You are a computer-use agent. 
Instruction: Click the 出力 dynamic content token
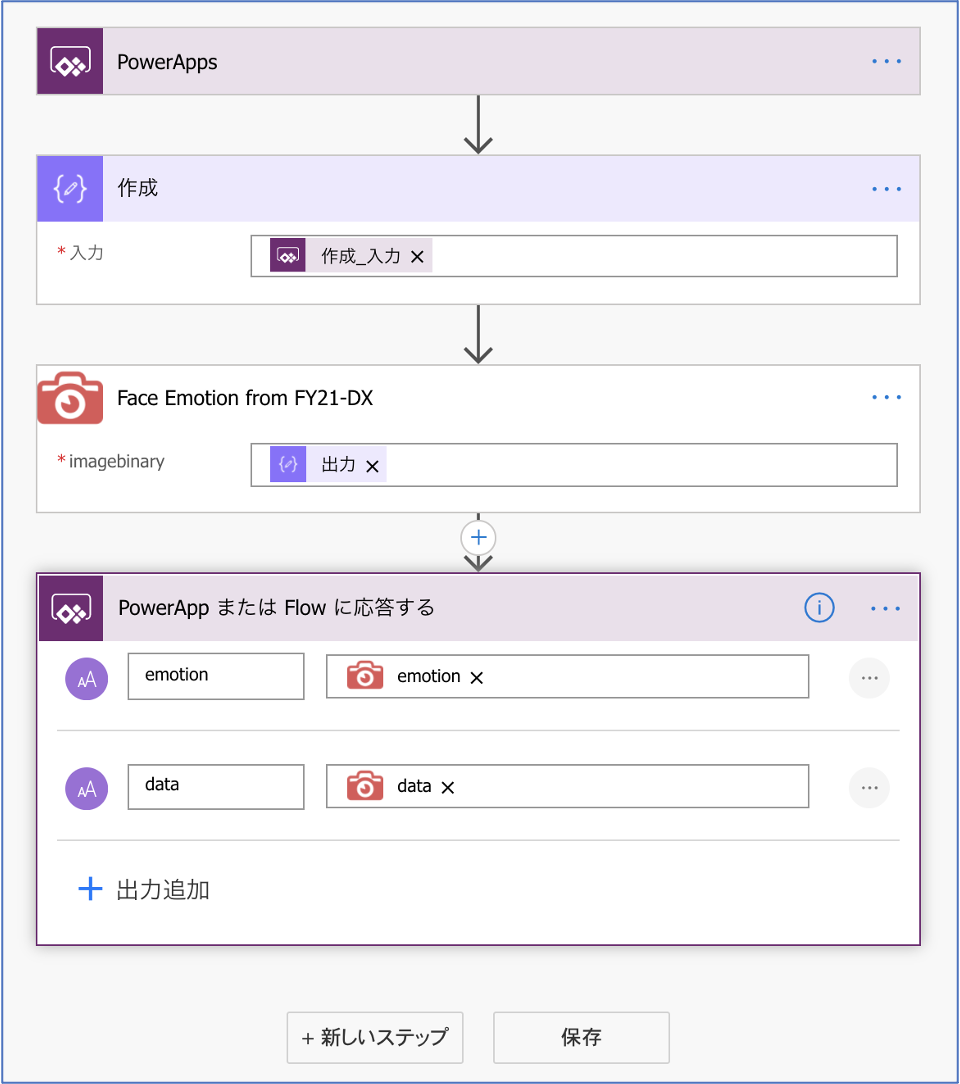(328, 464)
